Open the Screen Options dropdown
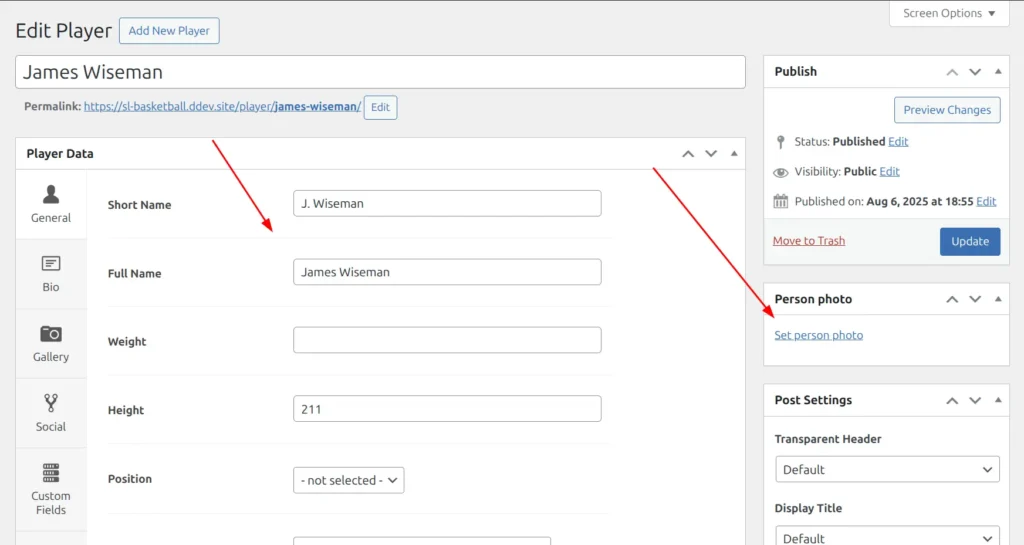1024x545 pixels. click(949, 13)
